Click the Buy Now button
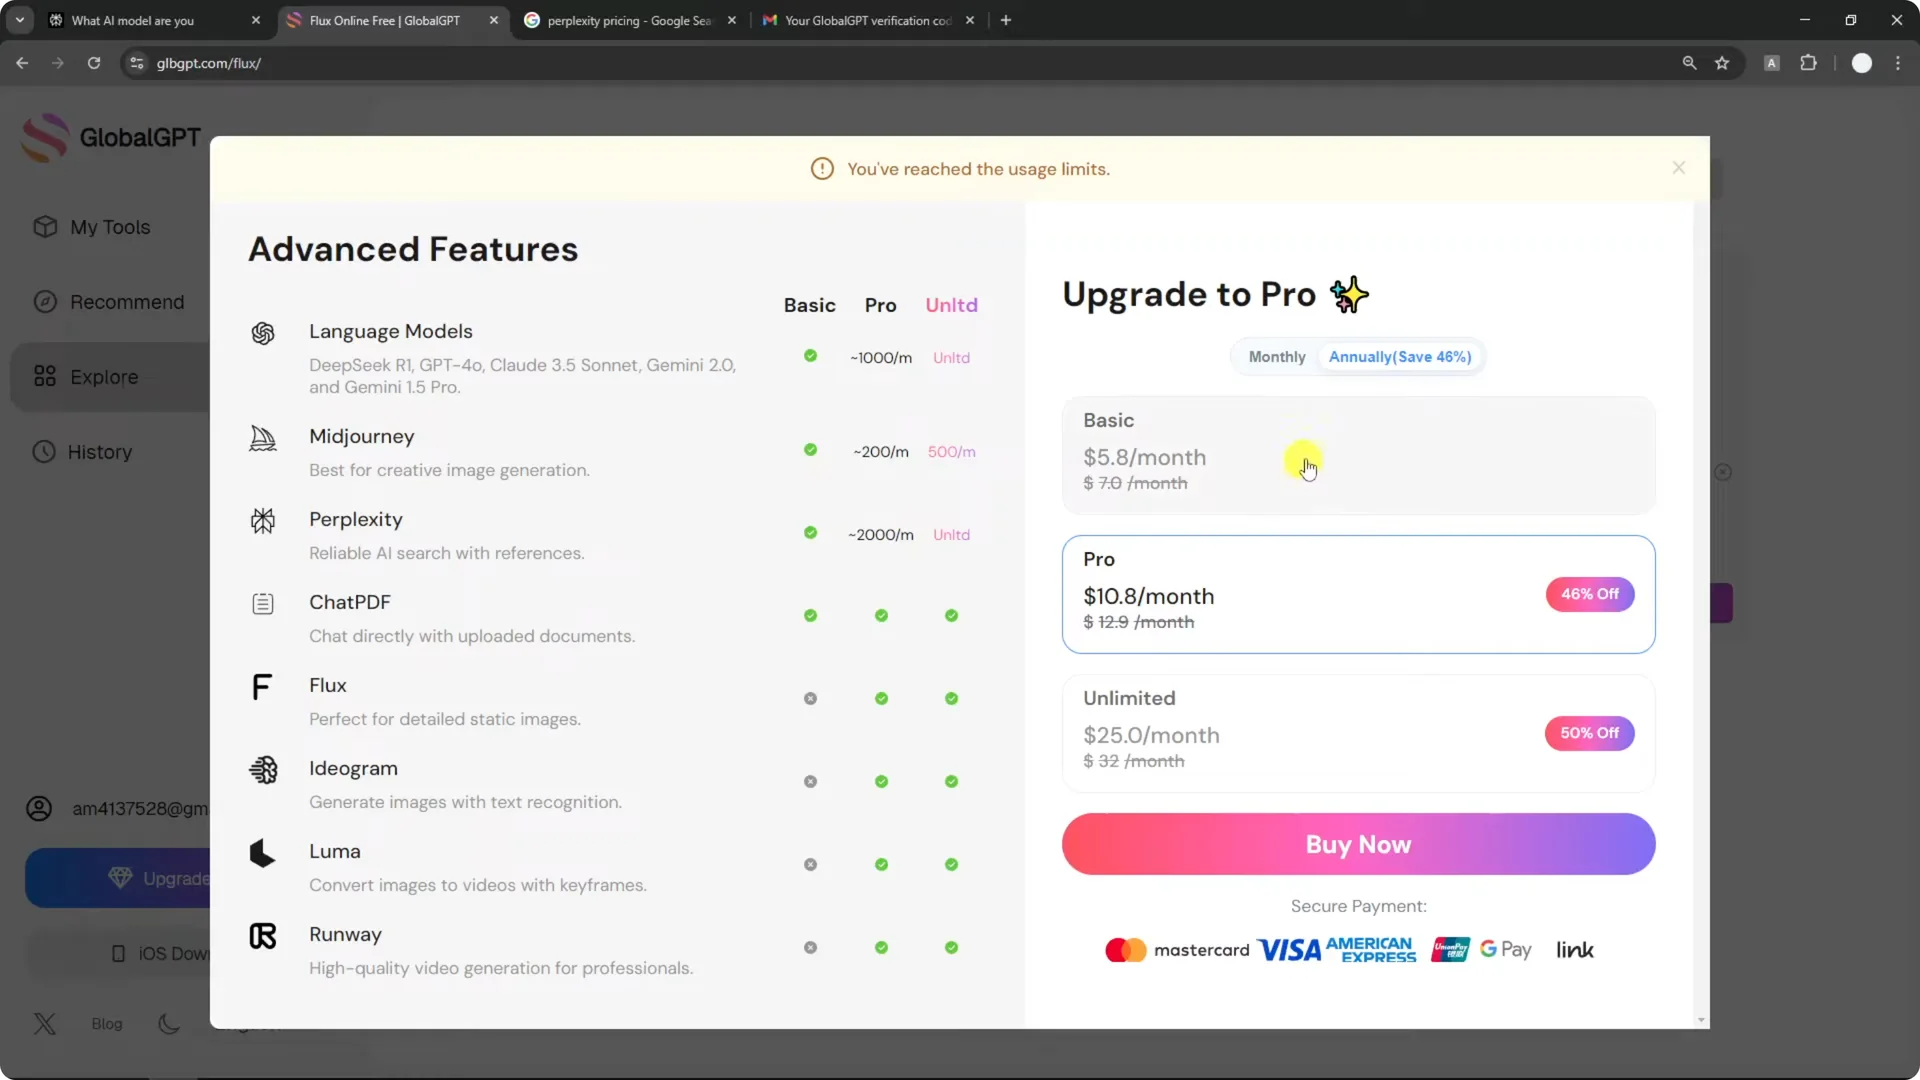Image resolution: width=1920 pixels, height=1080 pixels. pos(1357,844)
